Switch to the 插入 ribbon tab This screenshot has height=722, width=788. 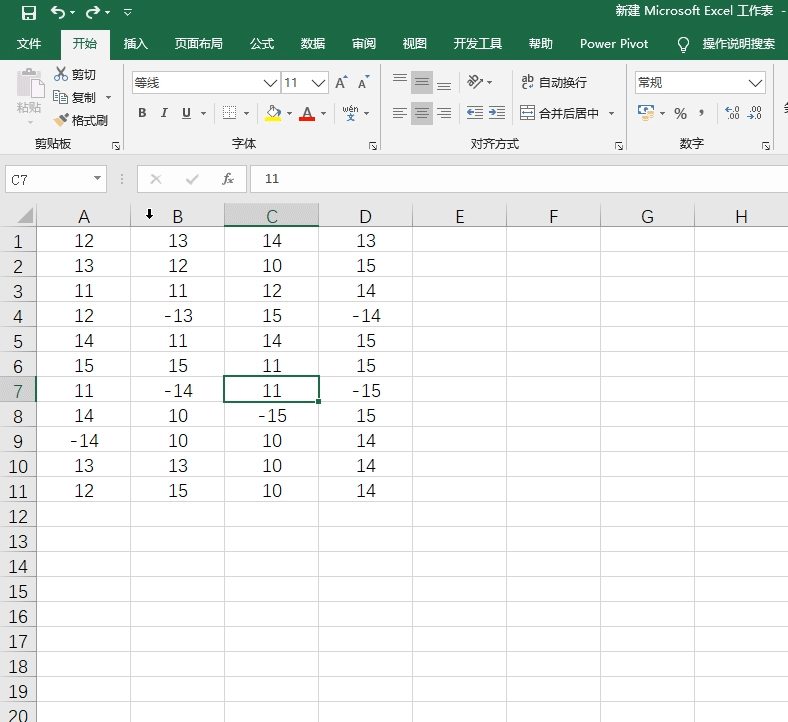click(136, 44)
